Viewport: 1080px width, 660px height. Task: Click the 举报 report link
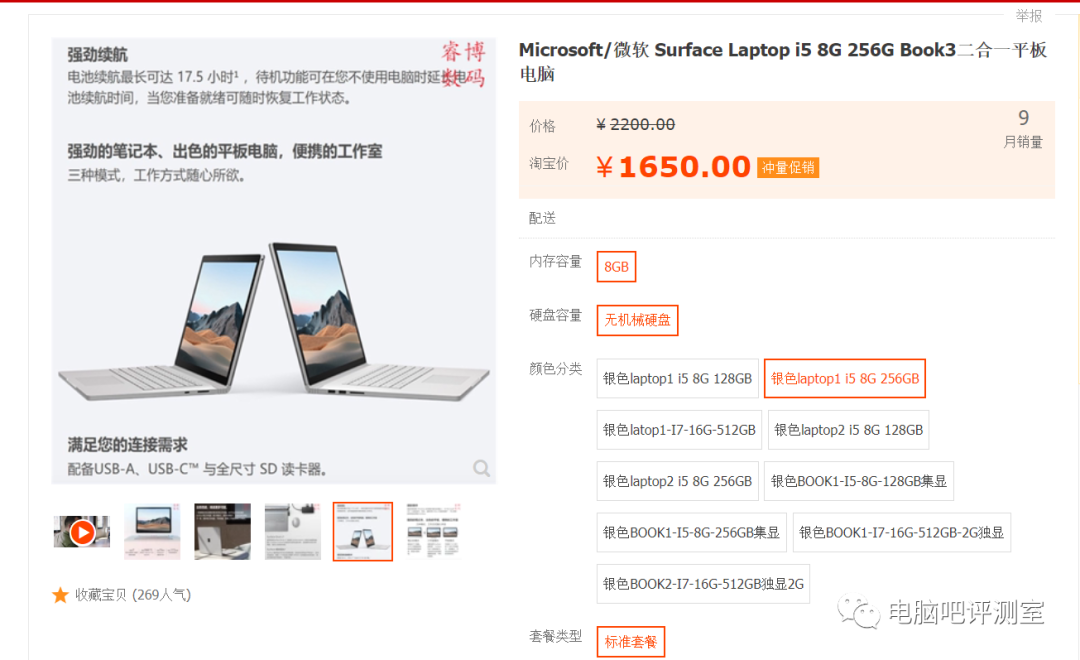pos(1028,15)
